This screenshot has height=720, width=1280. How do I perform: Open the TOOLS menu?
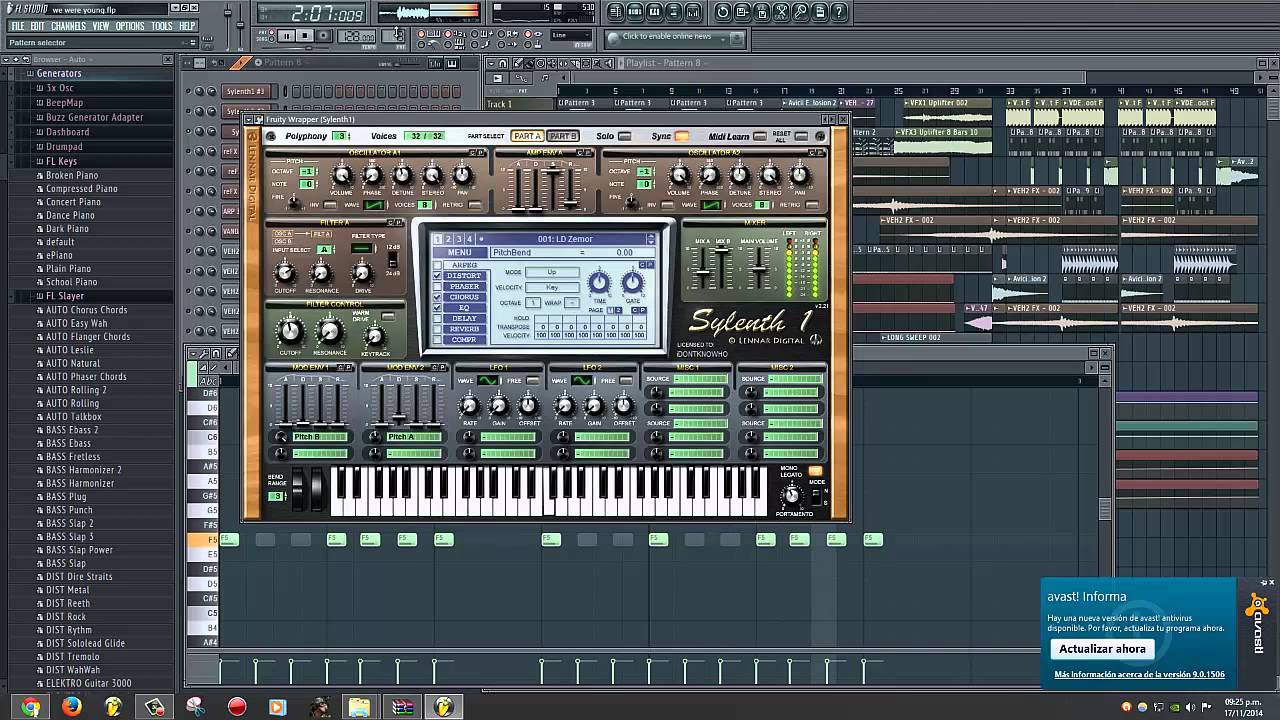pos(162,26)
